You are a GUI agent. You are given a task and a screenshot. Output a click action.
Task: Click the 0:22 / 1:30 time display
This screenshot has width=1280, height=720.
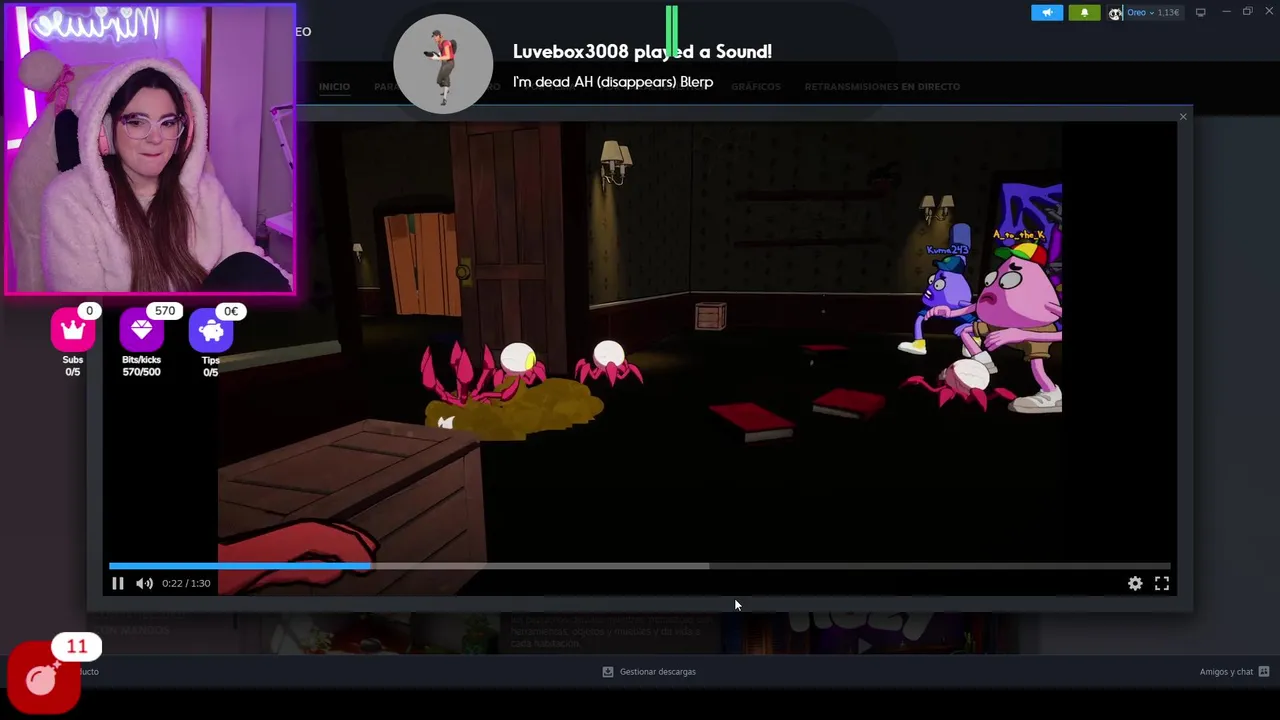point(186,583)
